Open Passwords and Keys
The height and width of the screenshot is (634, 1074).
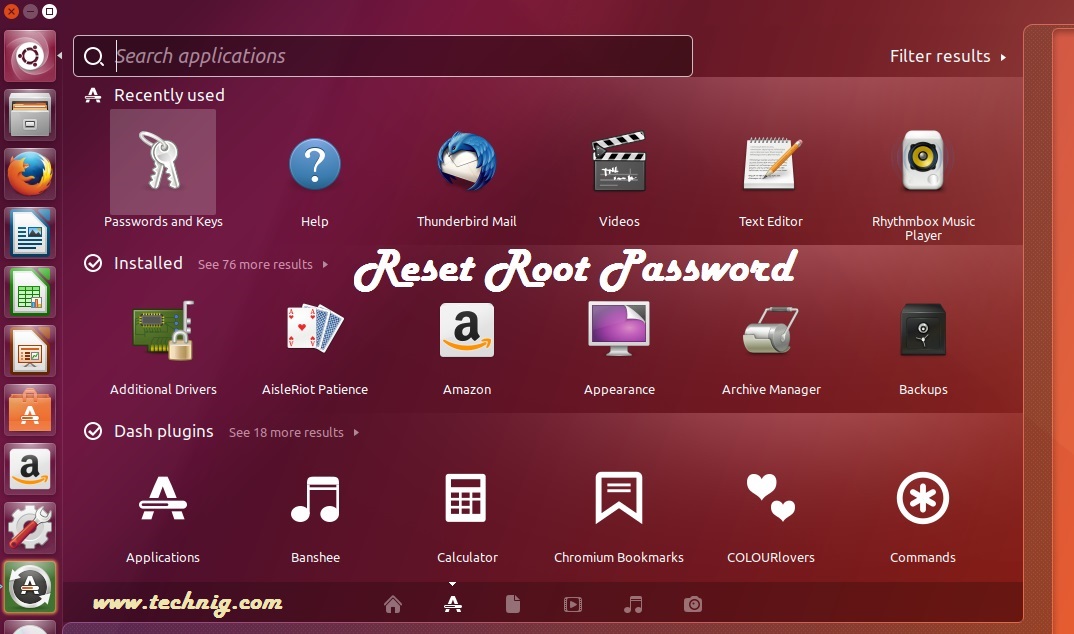(x=163, y=160)
